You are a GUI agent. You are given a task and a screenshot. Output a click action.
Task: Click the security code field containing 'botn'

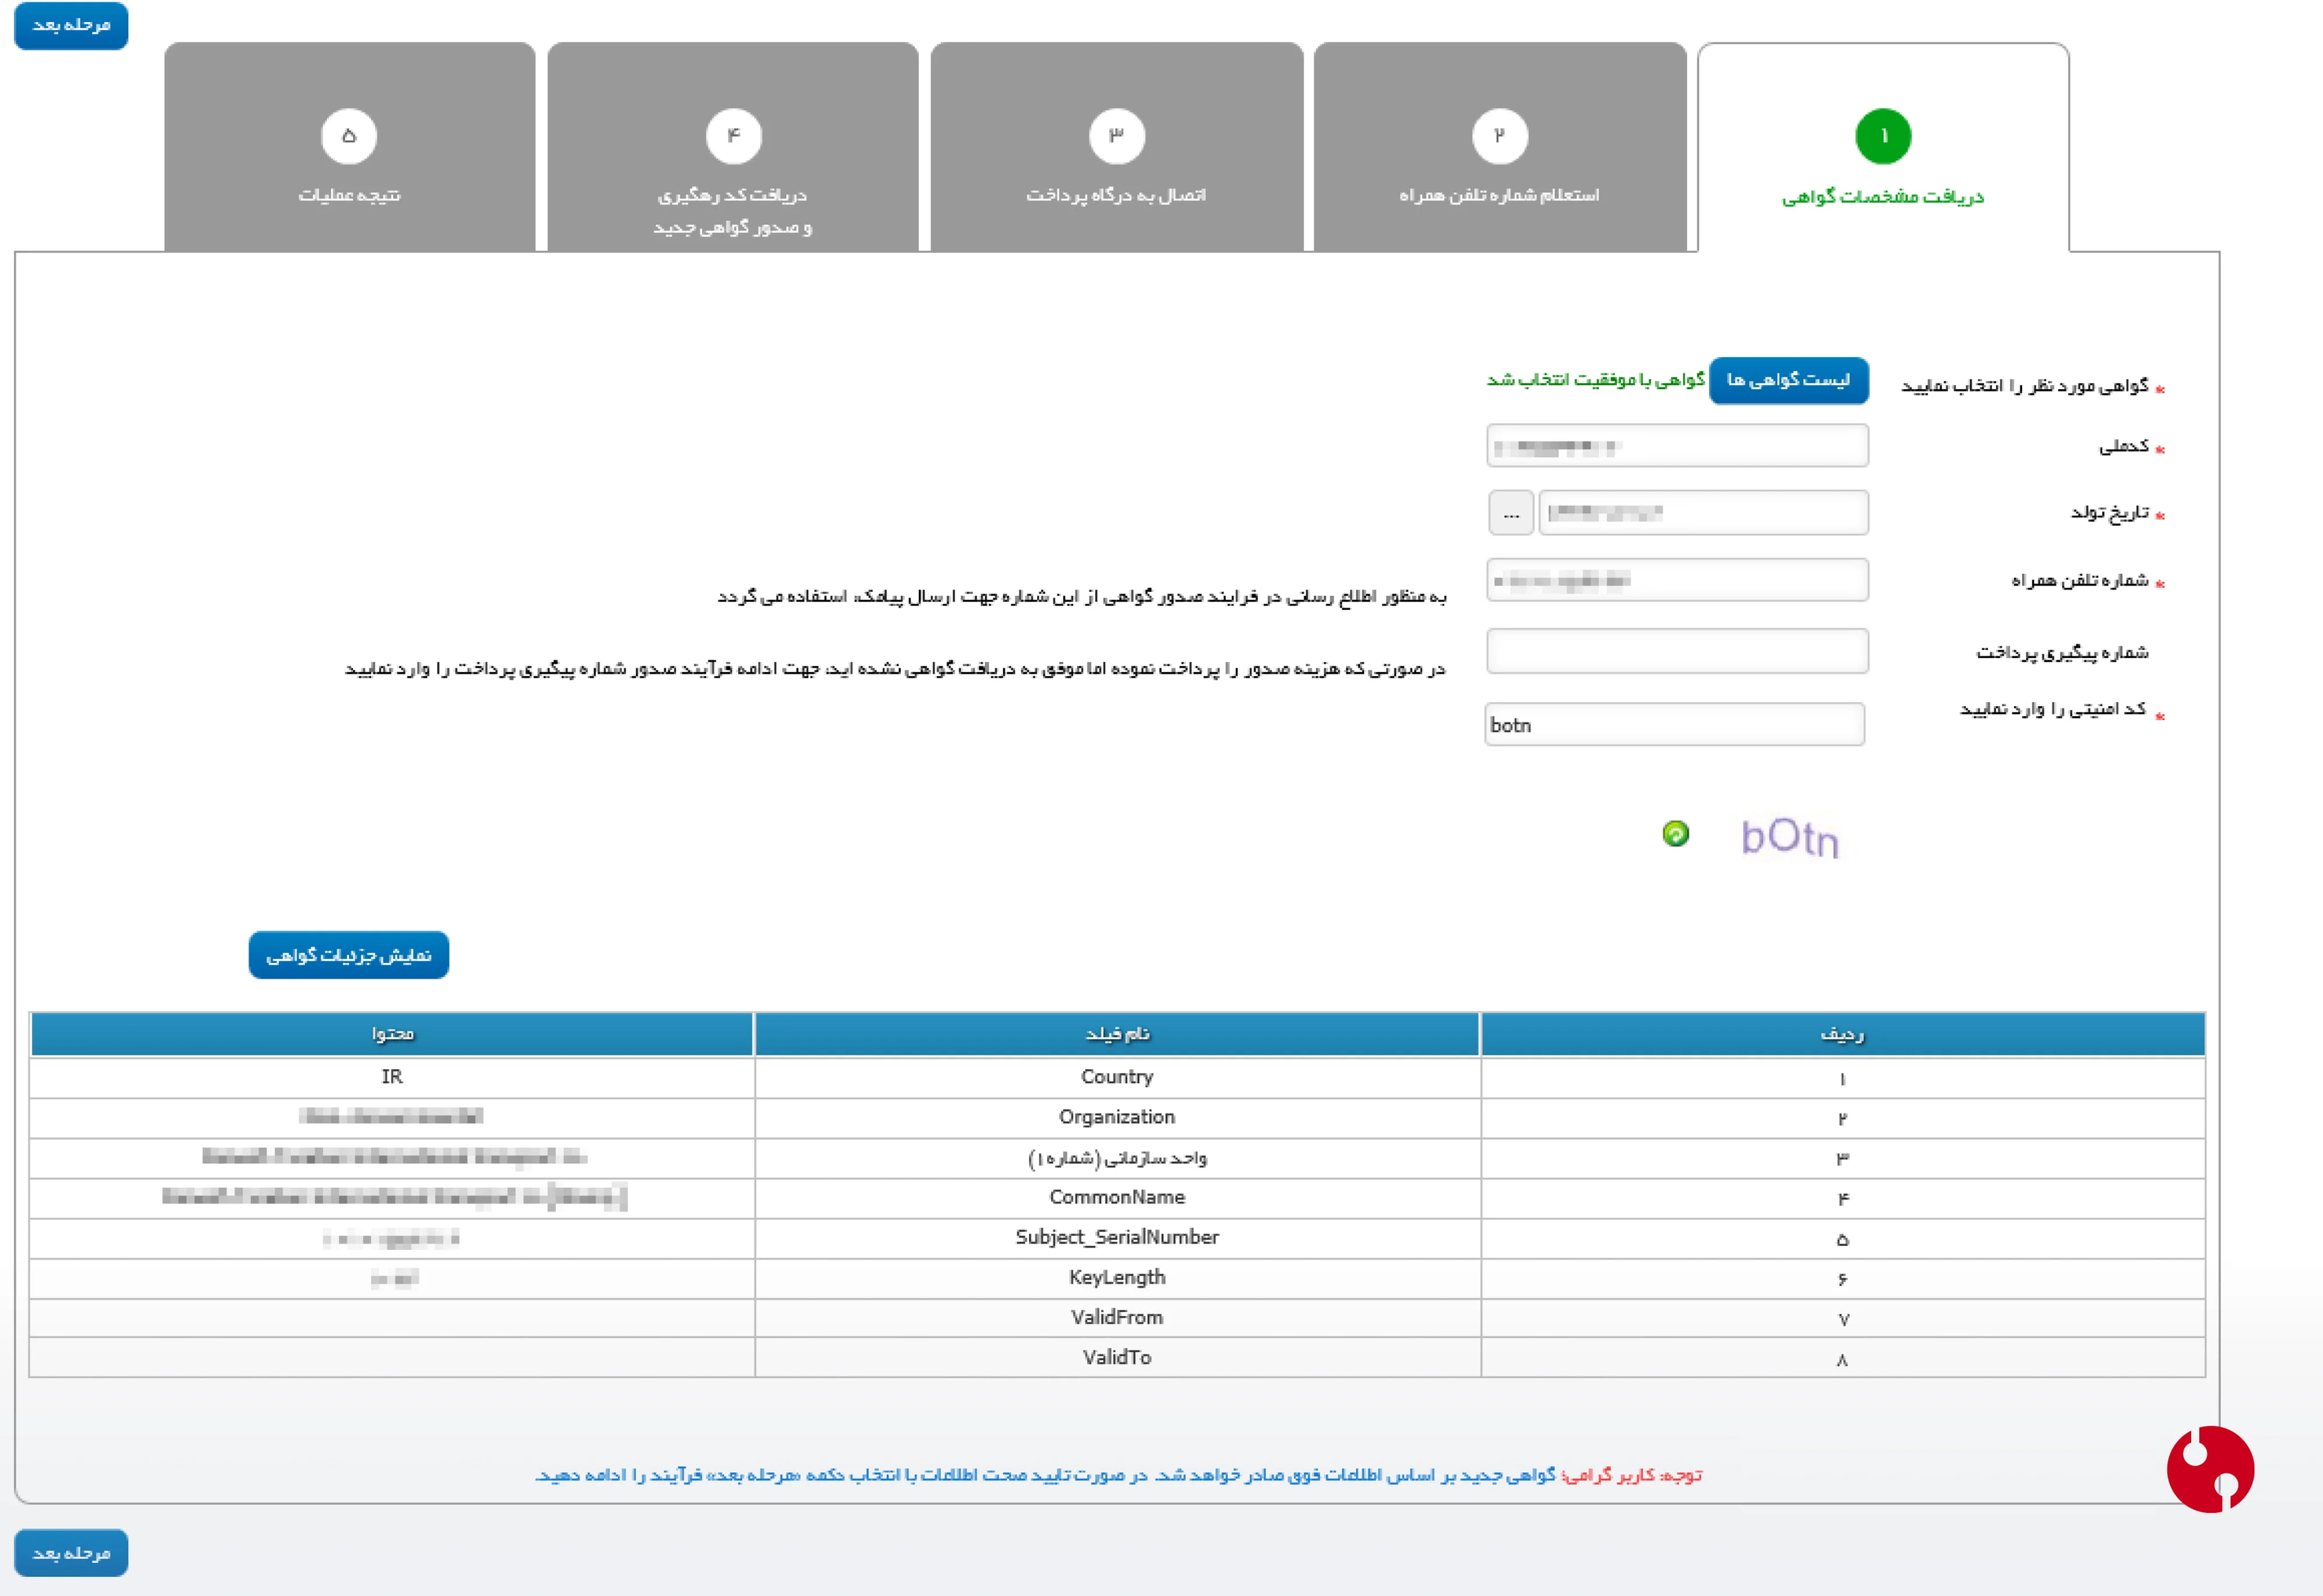[x=1675, y=724]
